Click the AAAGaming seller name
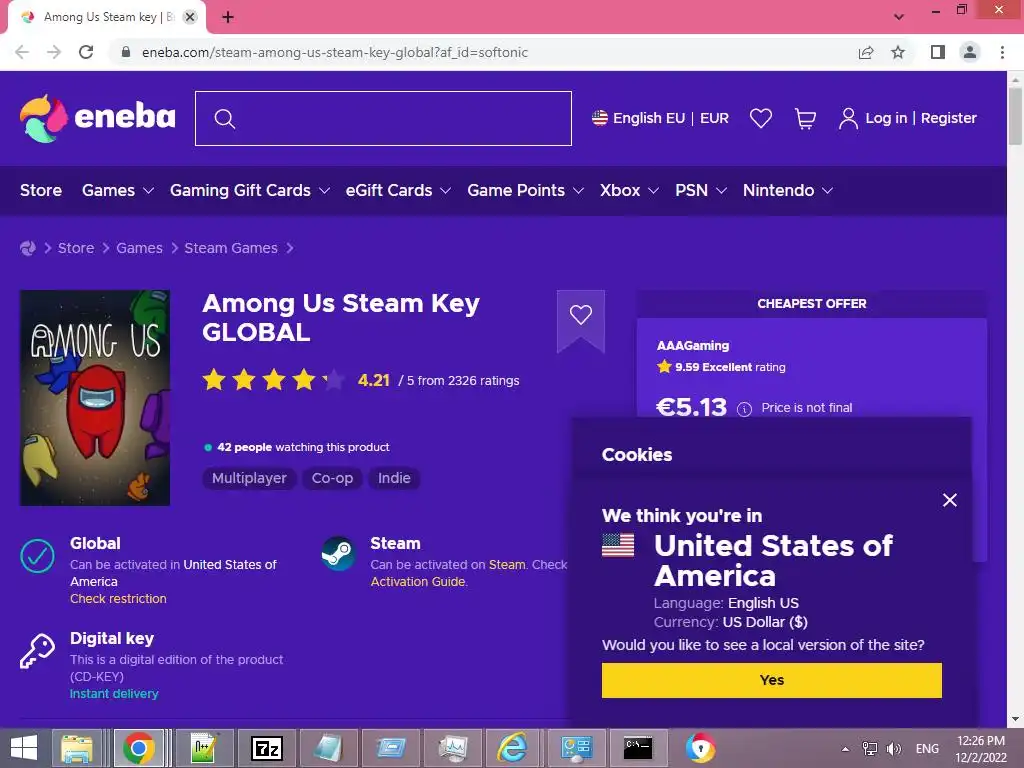The width and height of the screenshot is (1024, 768). point(693,346)
